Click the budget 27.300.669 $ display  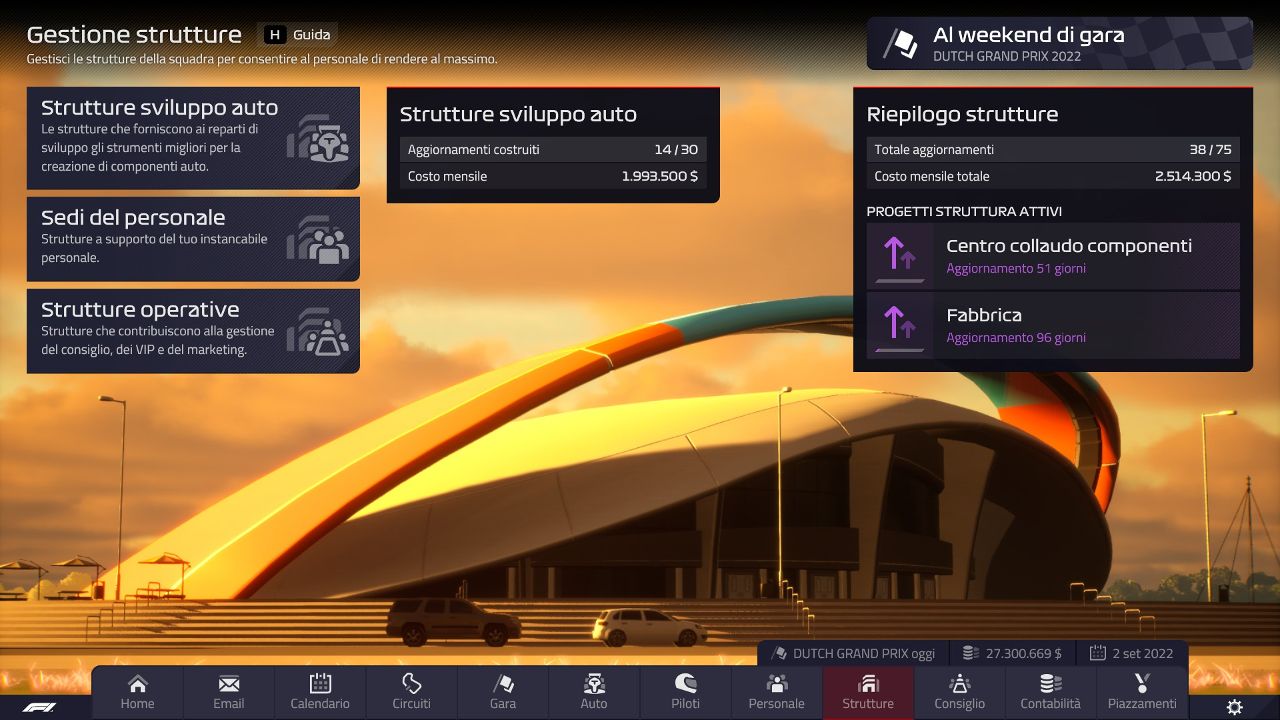pos(1012,653)
